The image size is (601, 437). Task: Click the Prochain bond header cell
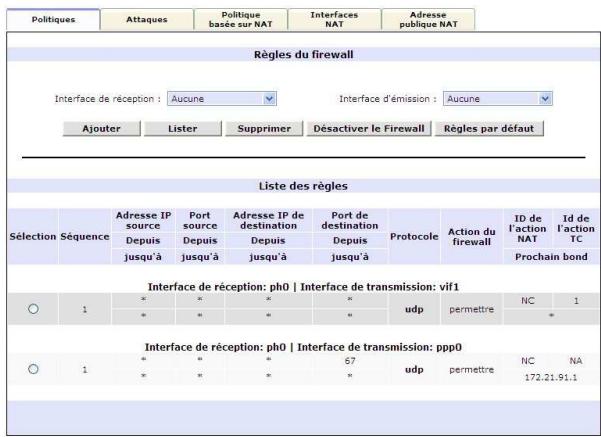551,257
